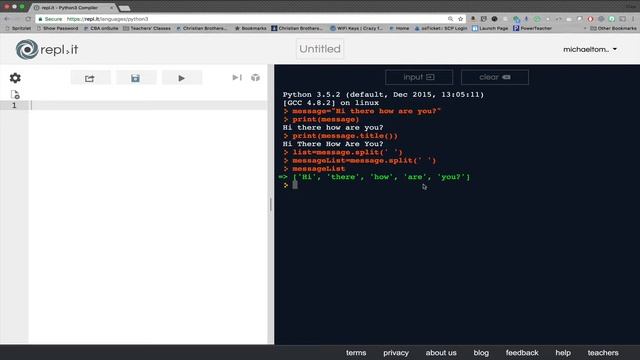Click the panel divider handle between editor and console
Image resolution: width=640 pixels, height=360 pixels.
[x=271, y=204]
